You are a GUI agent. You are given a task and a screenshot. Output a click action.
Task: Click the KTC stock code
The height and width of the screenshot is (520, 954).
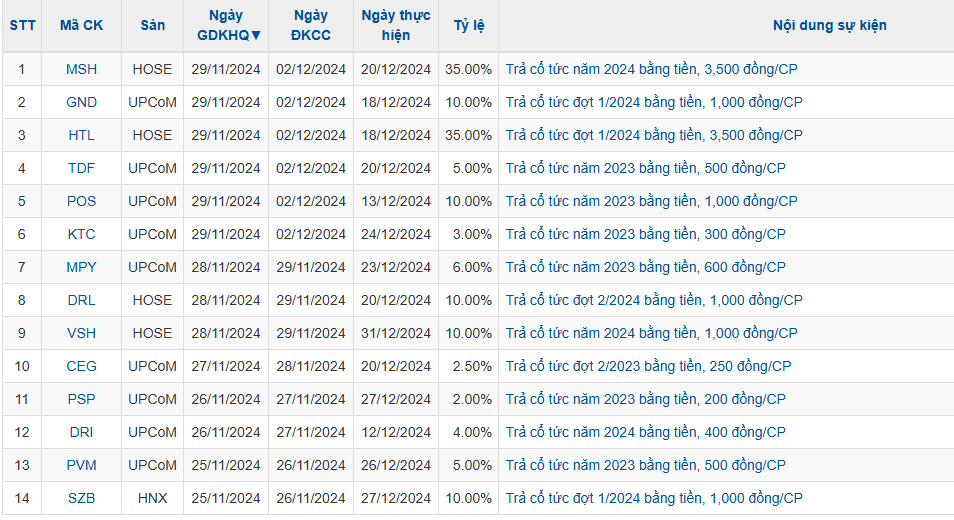coord(82,234)
